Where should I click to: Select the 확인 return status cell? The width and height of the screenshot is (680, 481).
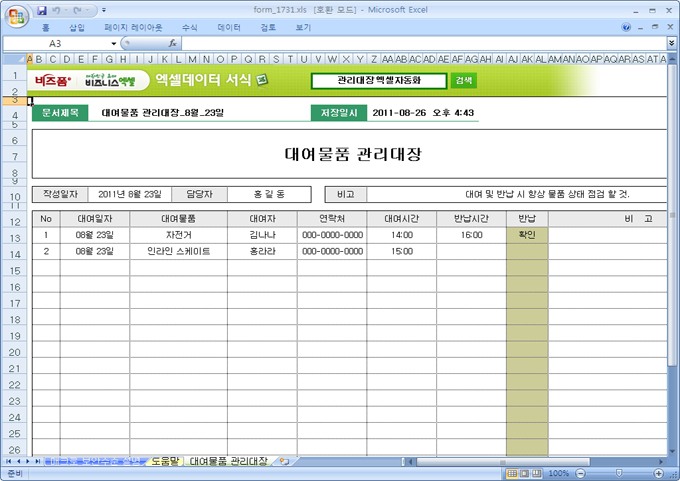click(527, 235)
